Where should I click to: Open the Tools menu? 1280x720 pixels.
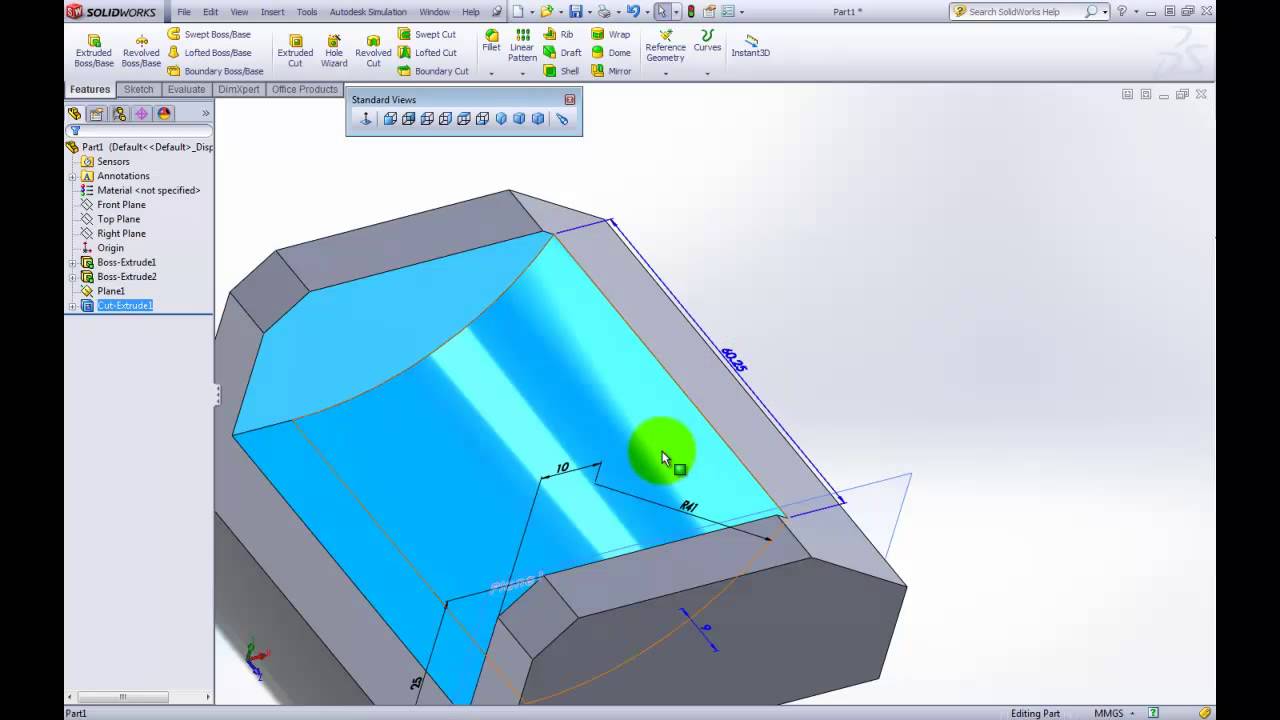(307, 12)
